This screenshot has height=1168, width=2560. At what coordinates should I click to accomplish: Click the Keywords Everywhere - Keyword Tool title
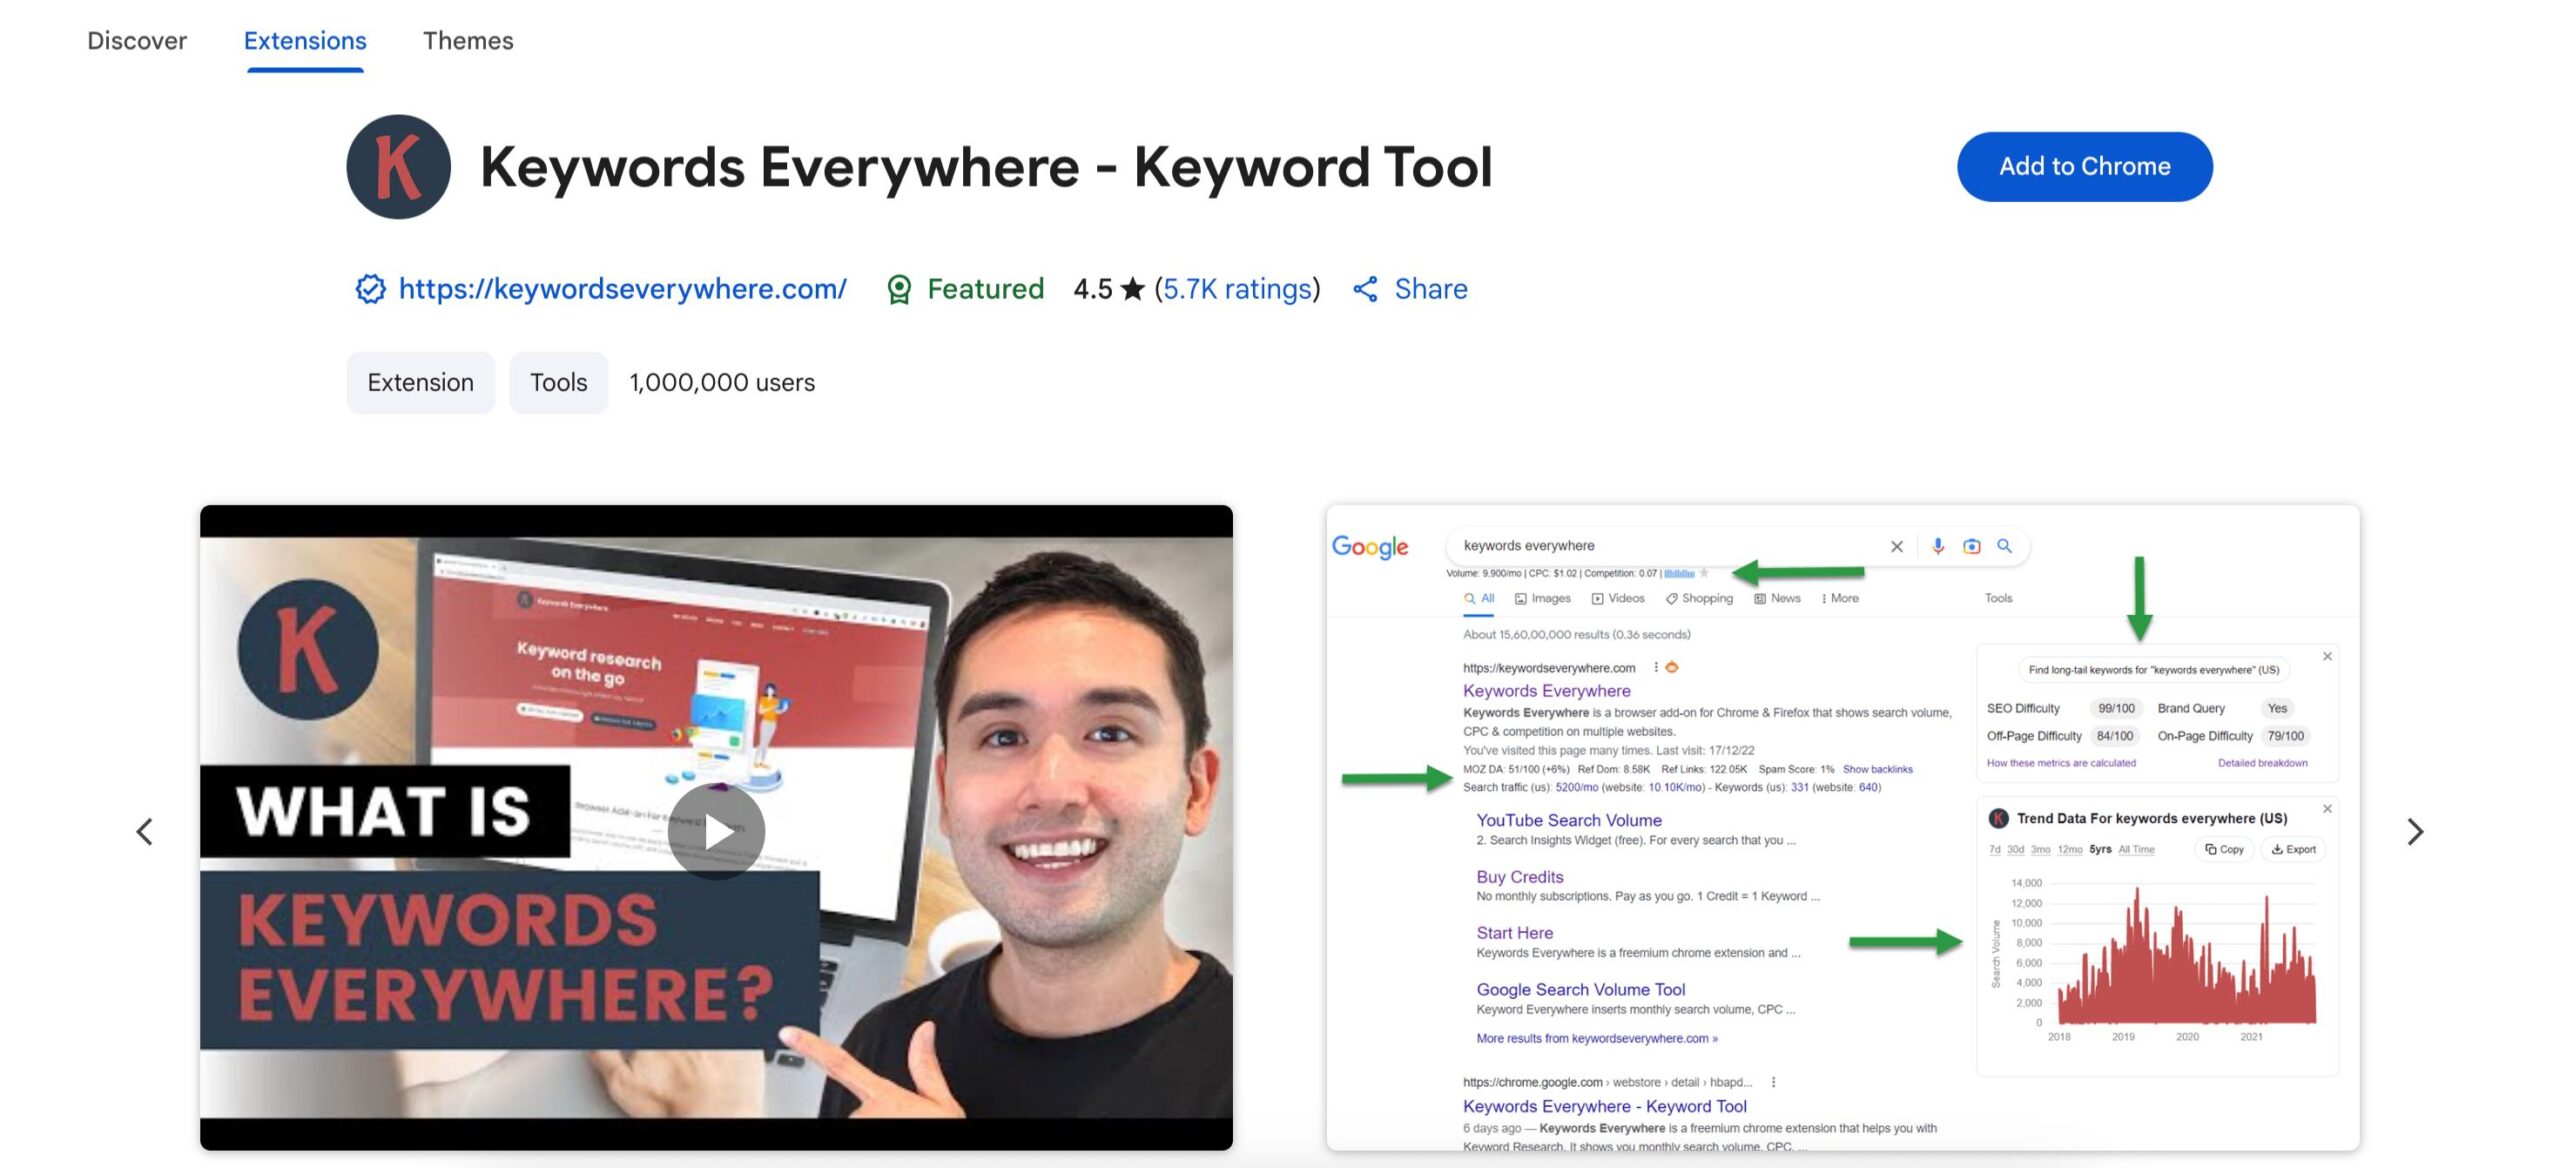(986, 167)
